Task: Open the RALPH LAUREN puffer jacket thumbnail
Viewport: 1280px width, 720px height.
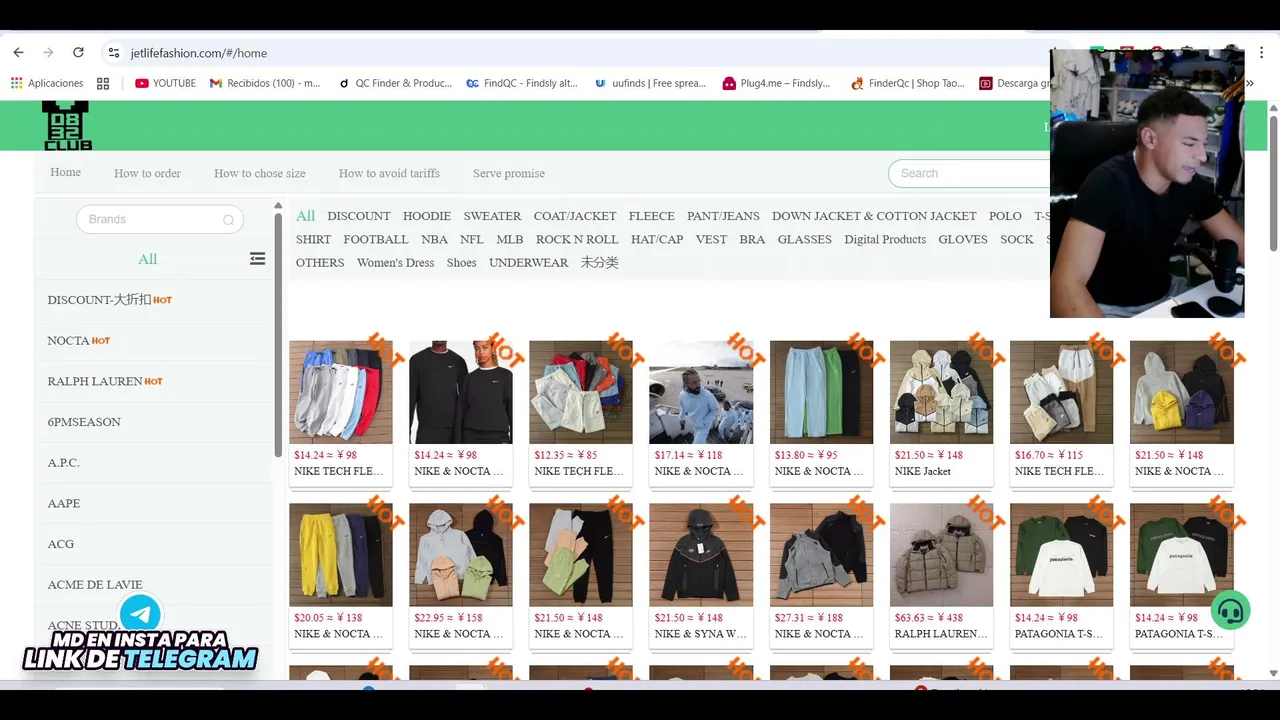Action: pyautogui.click(x=941, y=555)
